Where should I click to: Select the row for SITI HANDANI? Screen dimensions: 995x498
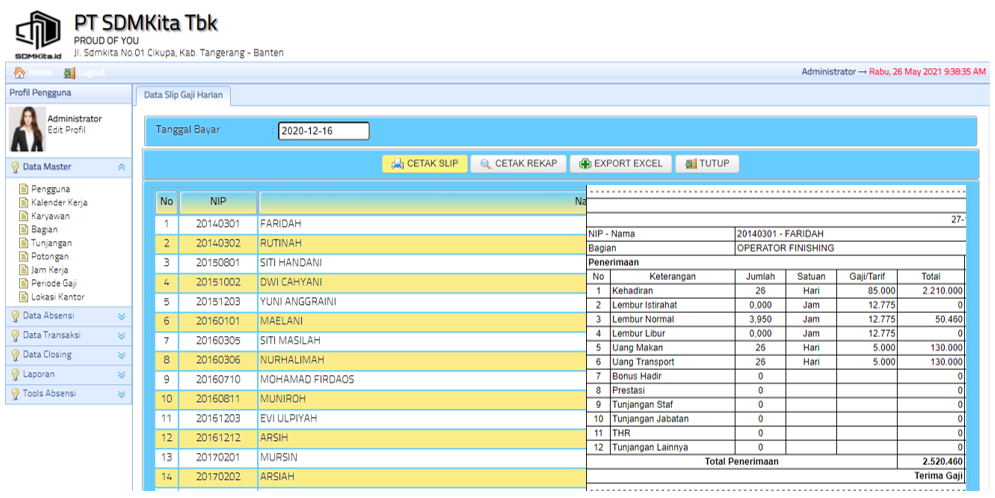(x=294, y=262)
